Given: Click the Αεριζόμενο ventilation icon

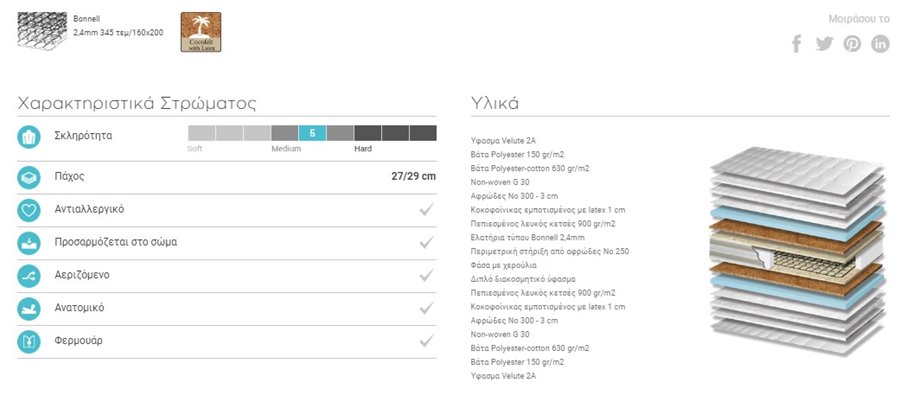Looking at the screenshot, I should 29,276.
